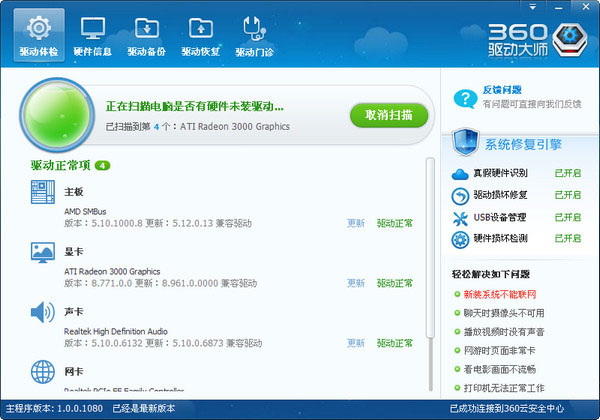Click the USB设备管理 tools icon
Image resolution: width=600 pixels, height=420 pixels.
(460, 218)
